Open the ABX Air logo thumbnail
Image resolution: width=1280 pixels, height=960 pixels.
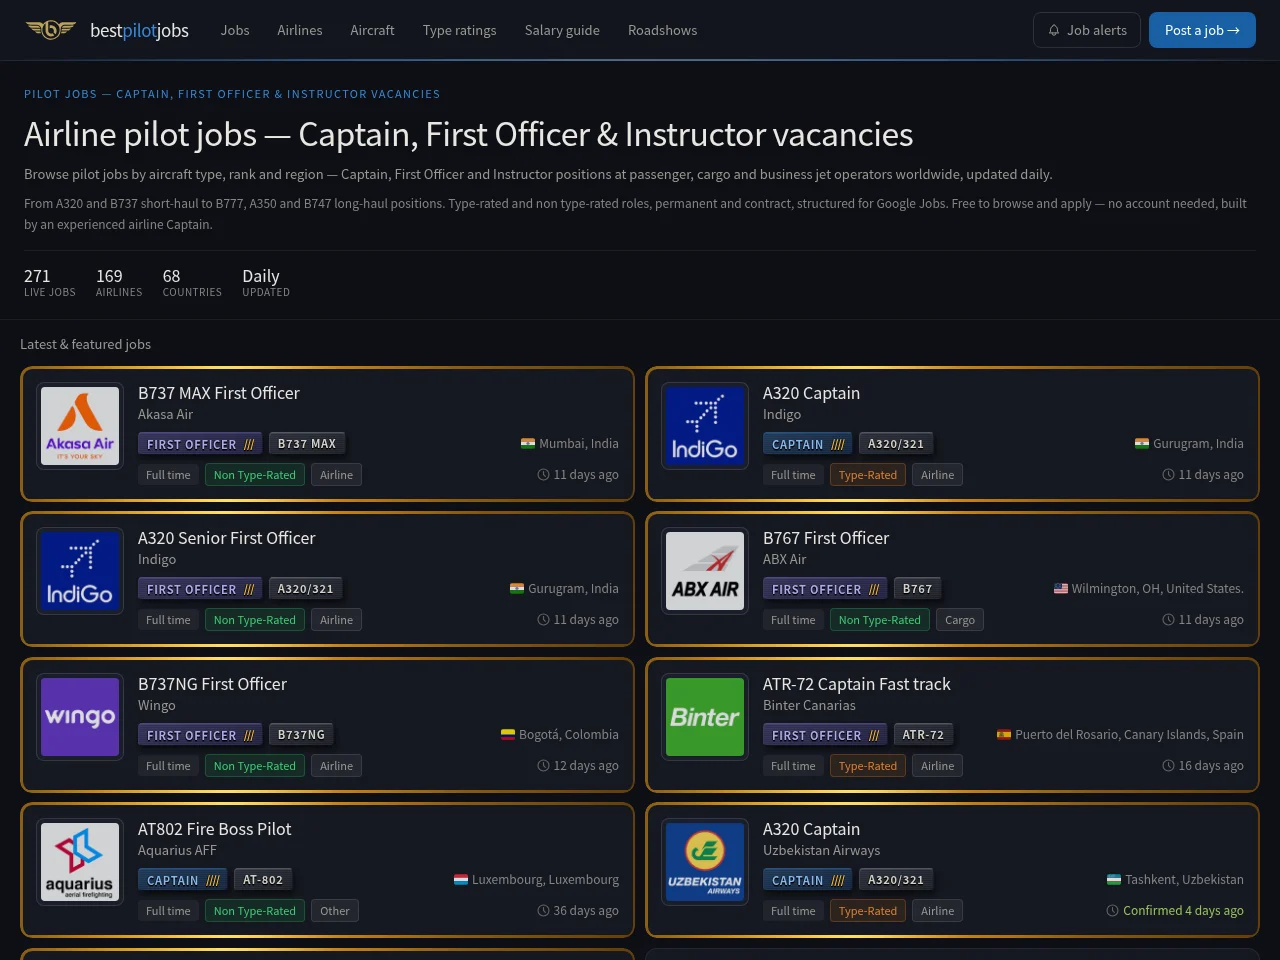tap(705, 571)
